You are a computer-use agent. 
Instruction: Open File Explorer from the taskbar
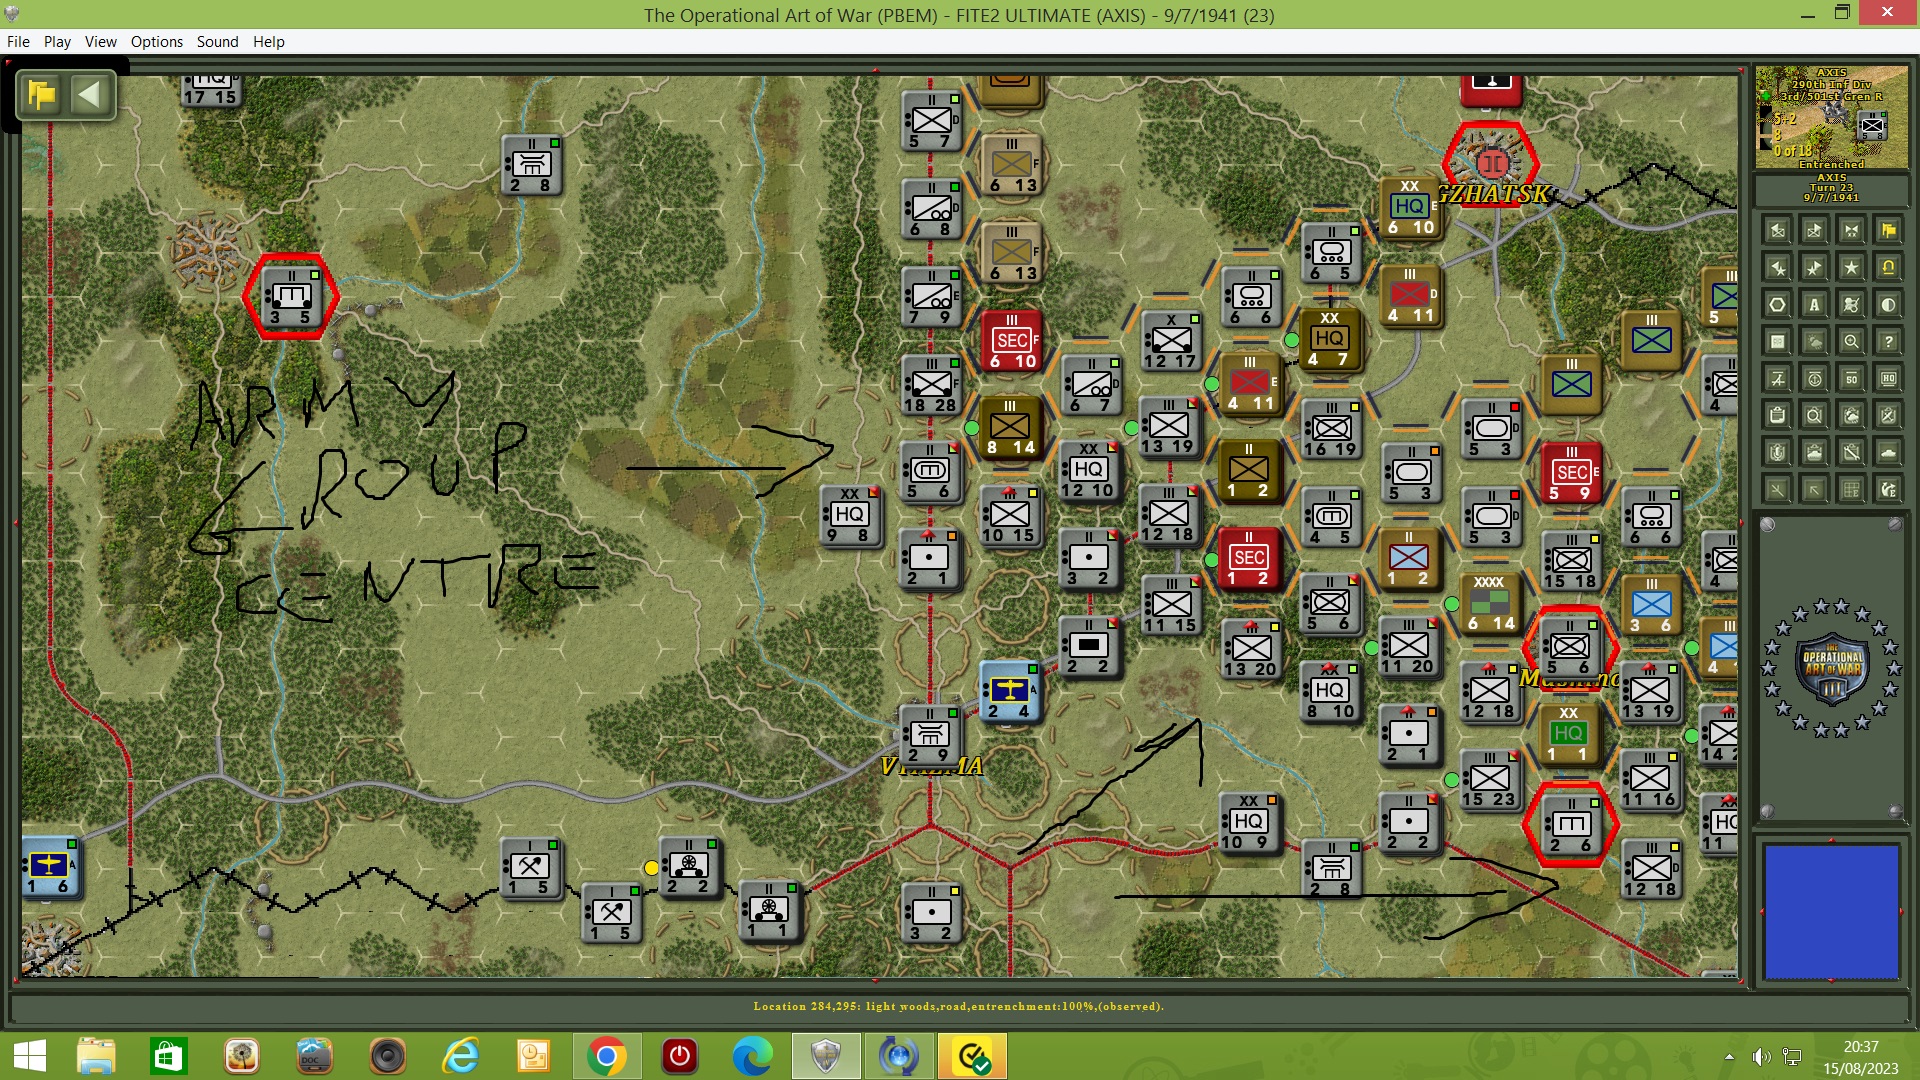click(x=97, y=1056)
